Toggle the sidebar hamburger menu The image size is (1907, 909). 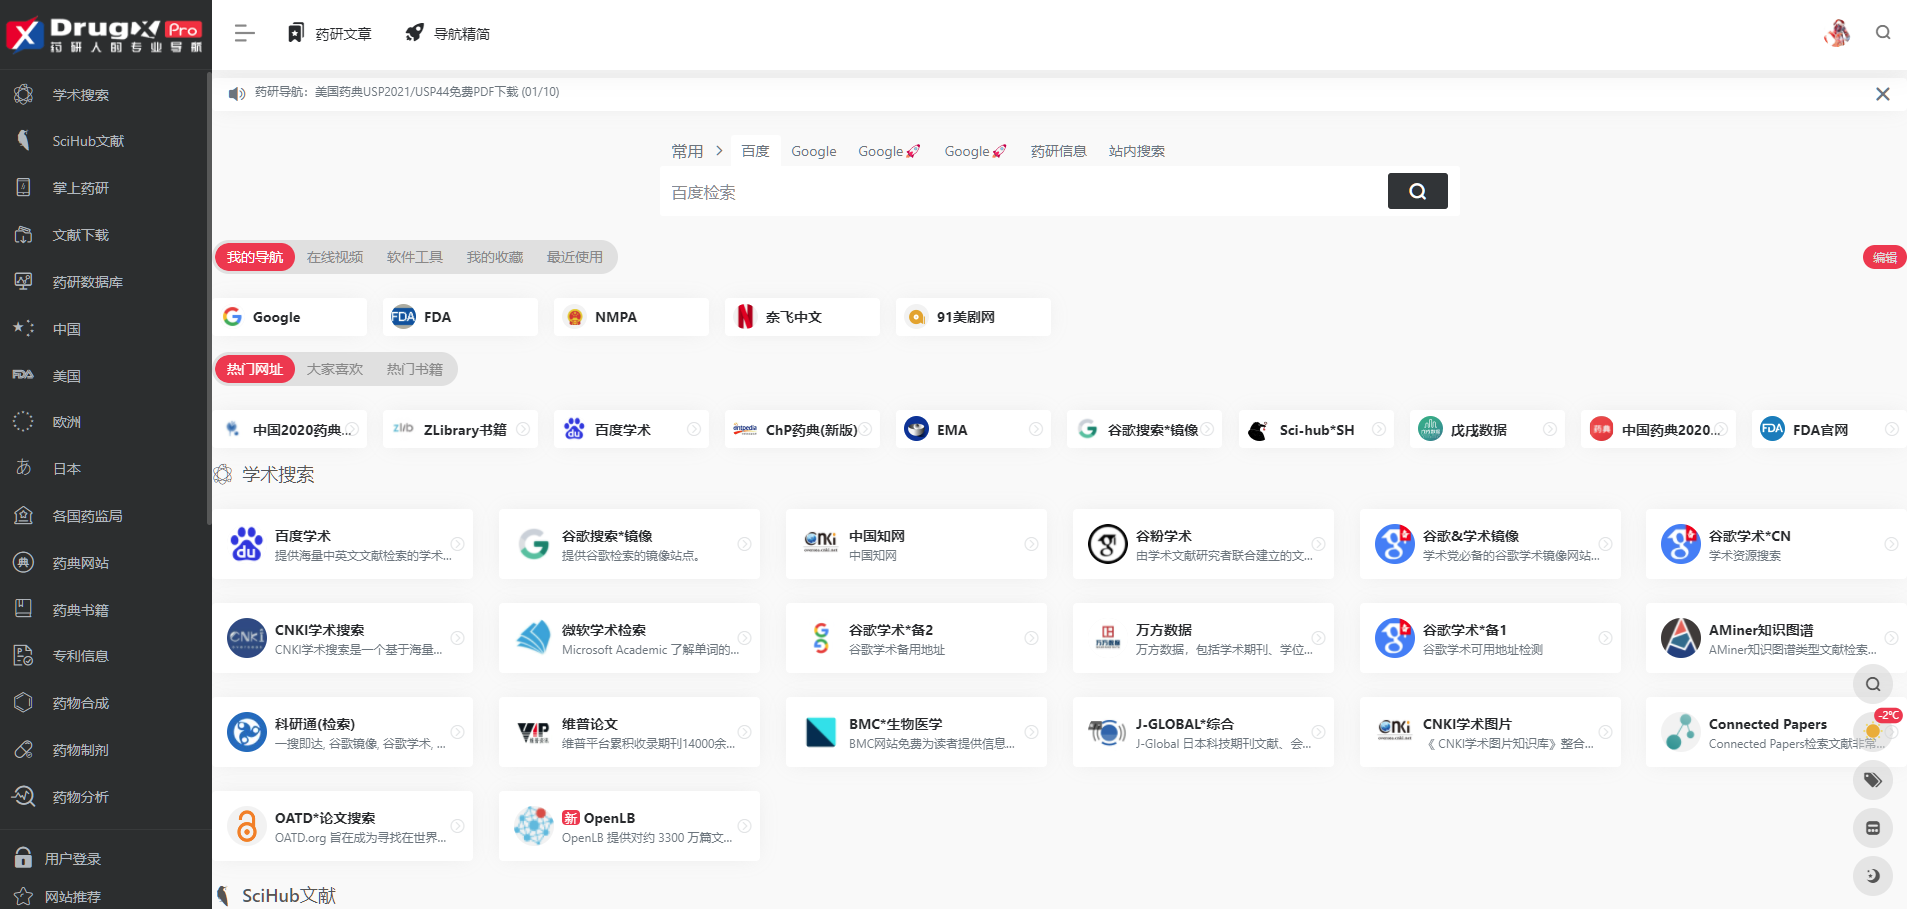(x=245, y=34)
